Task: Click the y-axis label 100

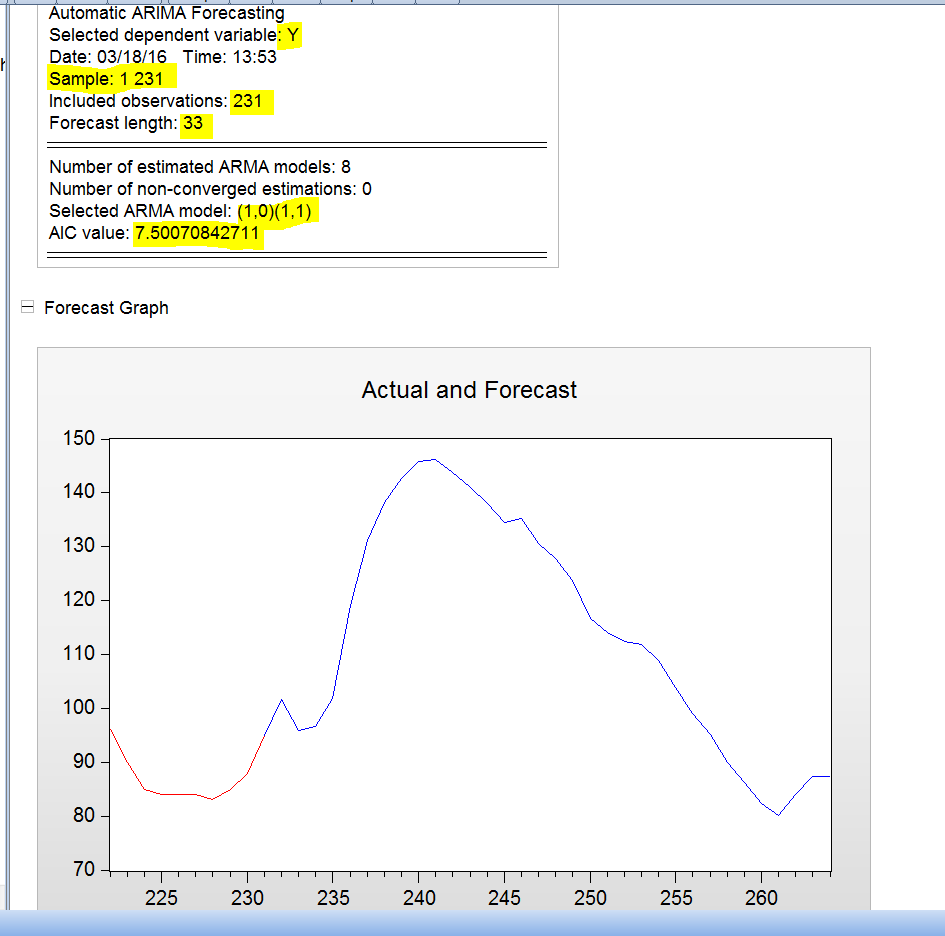Action: (x=79, y=707)
